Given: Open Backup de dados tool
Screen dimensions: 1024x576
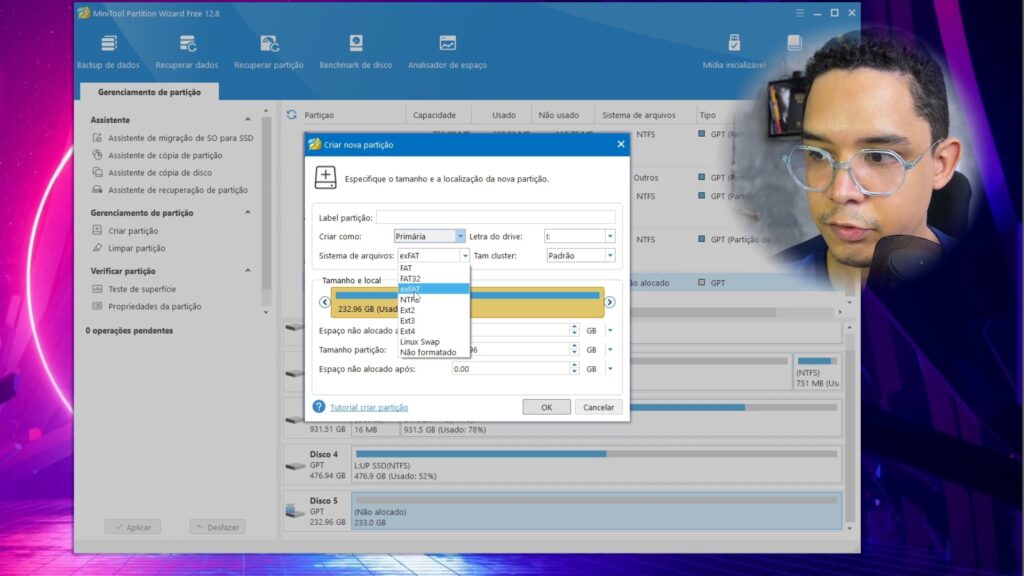Looking at the screenshot, I should (x=108, y=52).
